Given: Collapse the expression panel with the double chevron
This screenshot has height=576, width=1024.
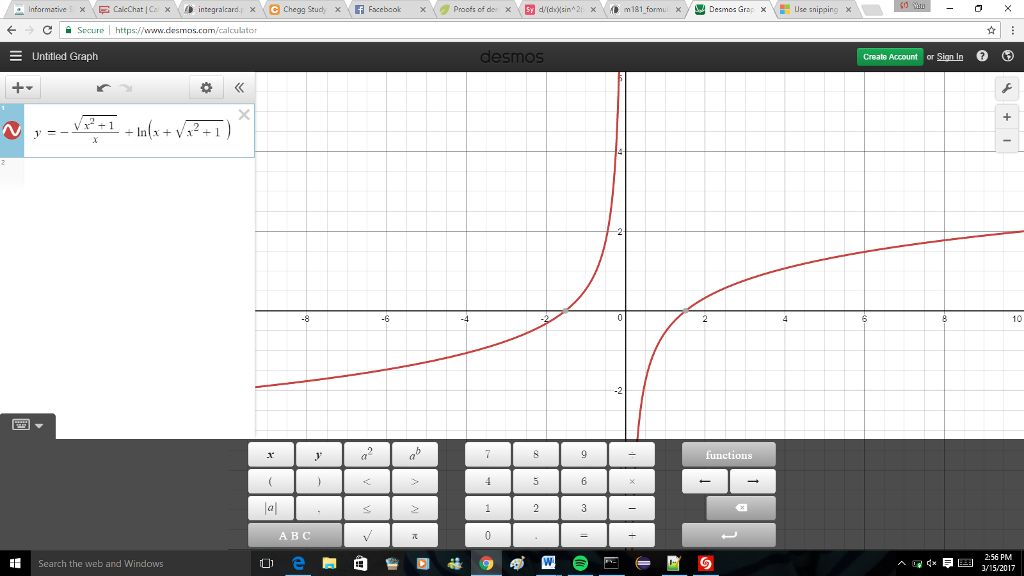Looking at the screenshot, I should tap(239, 88).
